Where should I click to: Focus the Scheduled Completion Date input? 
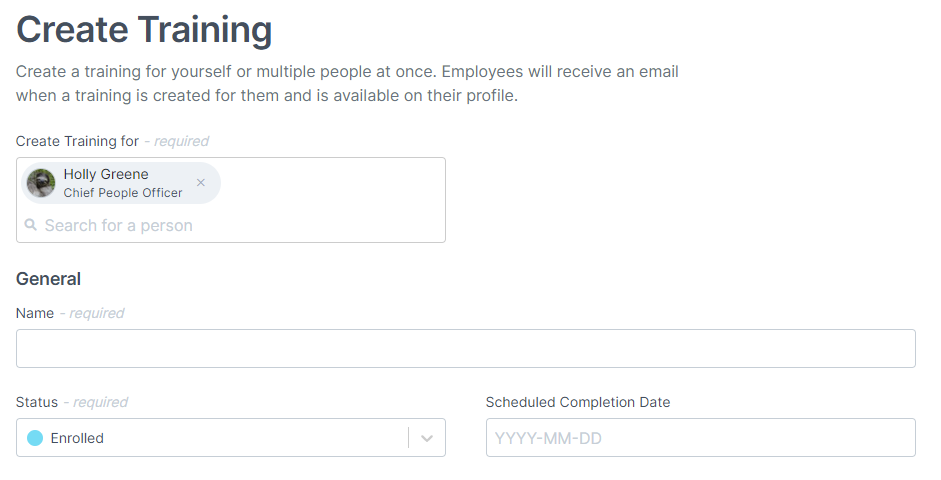pos(700,438)
